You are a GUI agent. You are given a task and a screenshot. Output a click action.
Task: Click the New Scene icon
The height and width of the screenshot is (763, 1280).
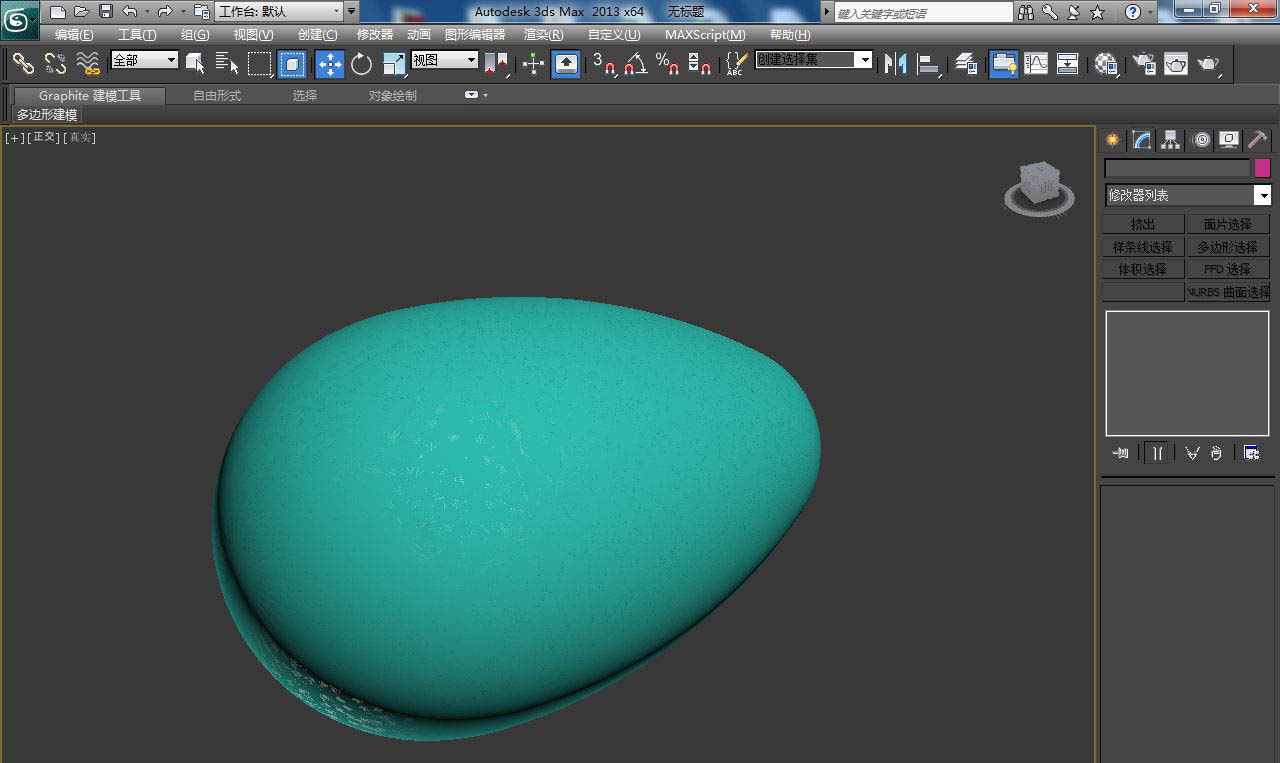click(x=58, y=12)
